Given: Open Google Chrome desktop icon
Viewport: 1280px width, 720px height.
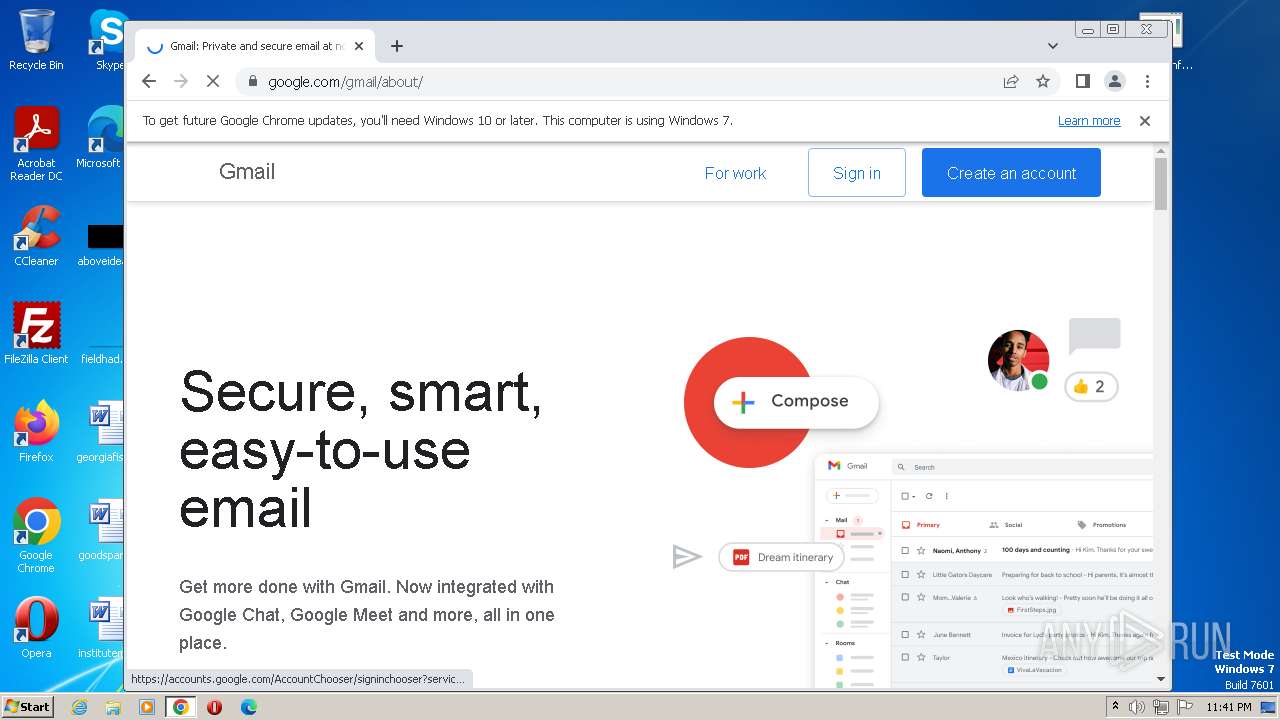Looking at the screenshot, I should pos(36,535).
